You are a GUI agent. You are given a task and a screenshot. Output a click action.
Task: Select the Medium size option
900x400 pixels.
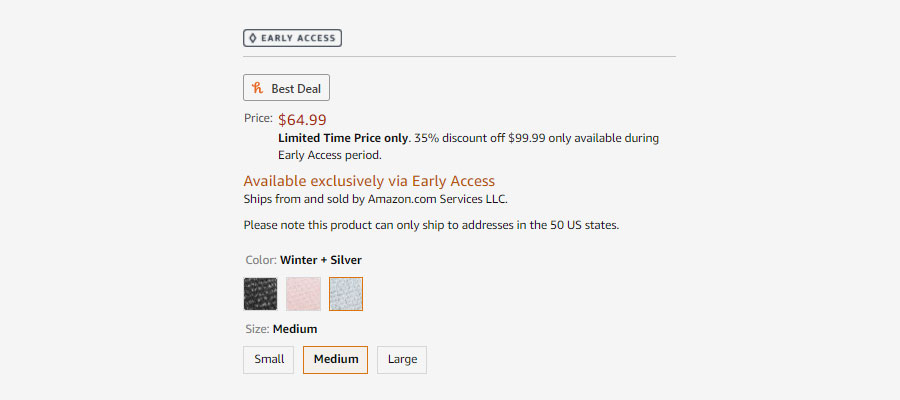point(336,360)
